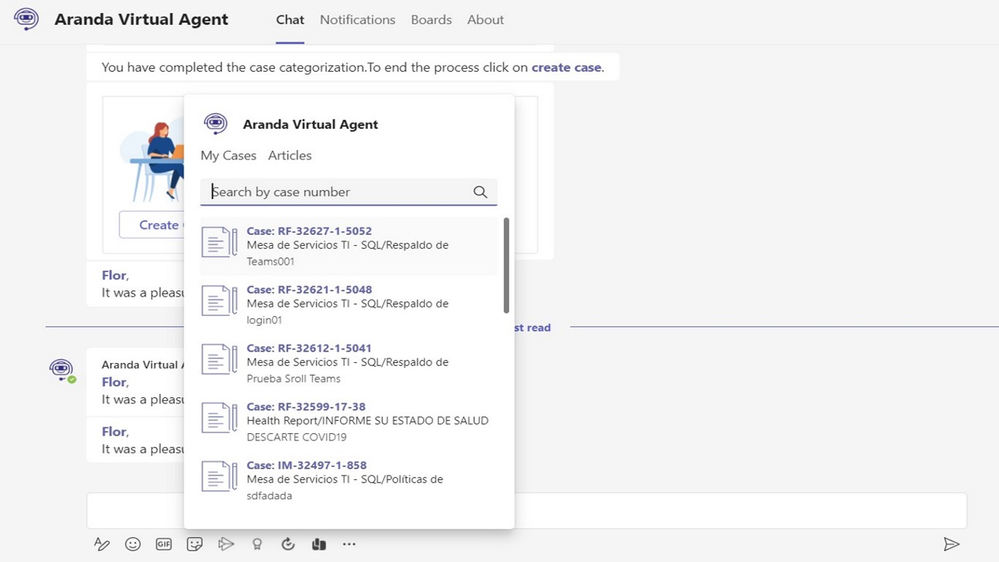The image size is (999, 562).
Task: Click the 'DESCARTE COVID19' text
Action: pyautogui.click(x=296, y=437)
